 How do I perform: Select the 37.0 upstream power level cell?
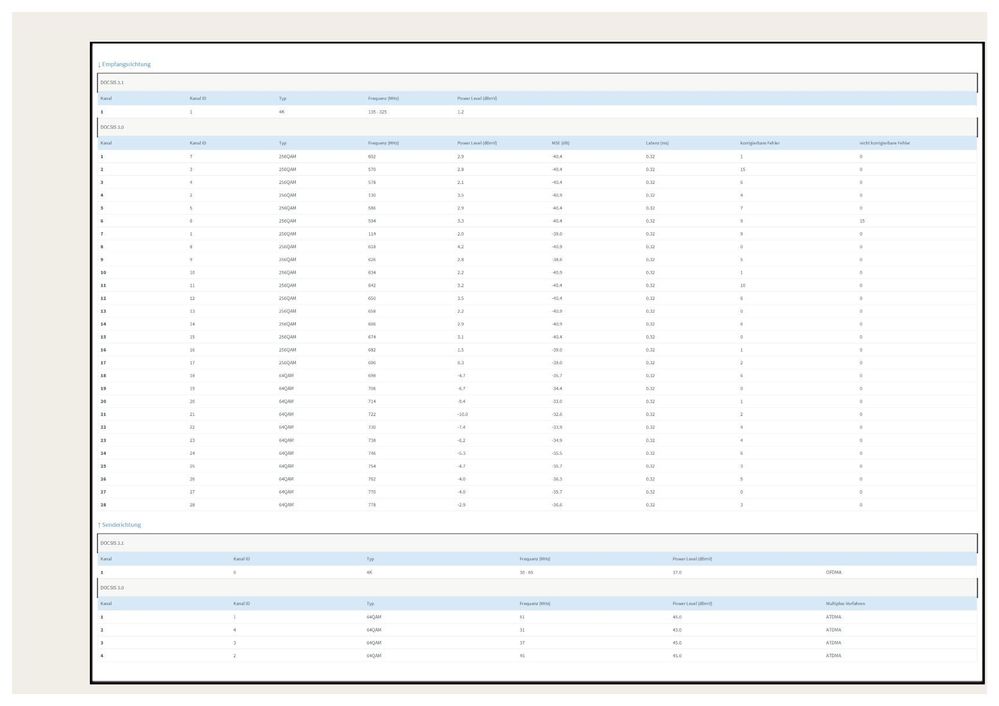677,573
